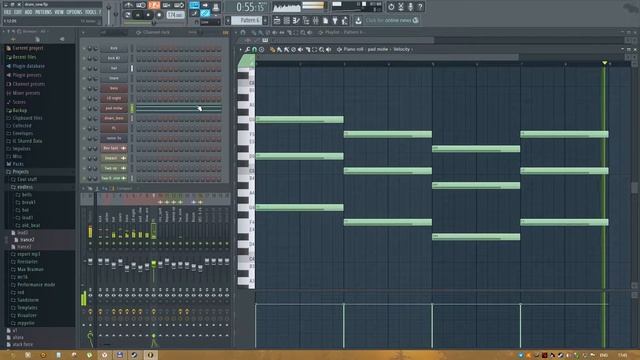Click the green playhead marker on piano roll timeline
The height and width of the screenshot is (360, 640).
(604, 63)
